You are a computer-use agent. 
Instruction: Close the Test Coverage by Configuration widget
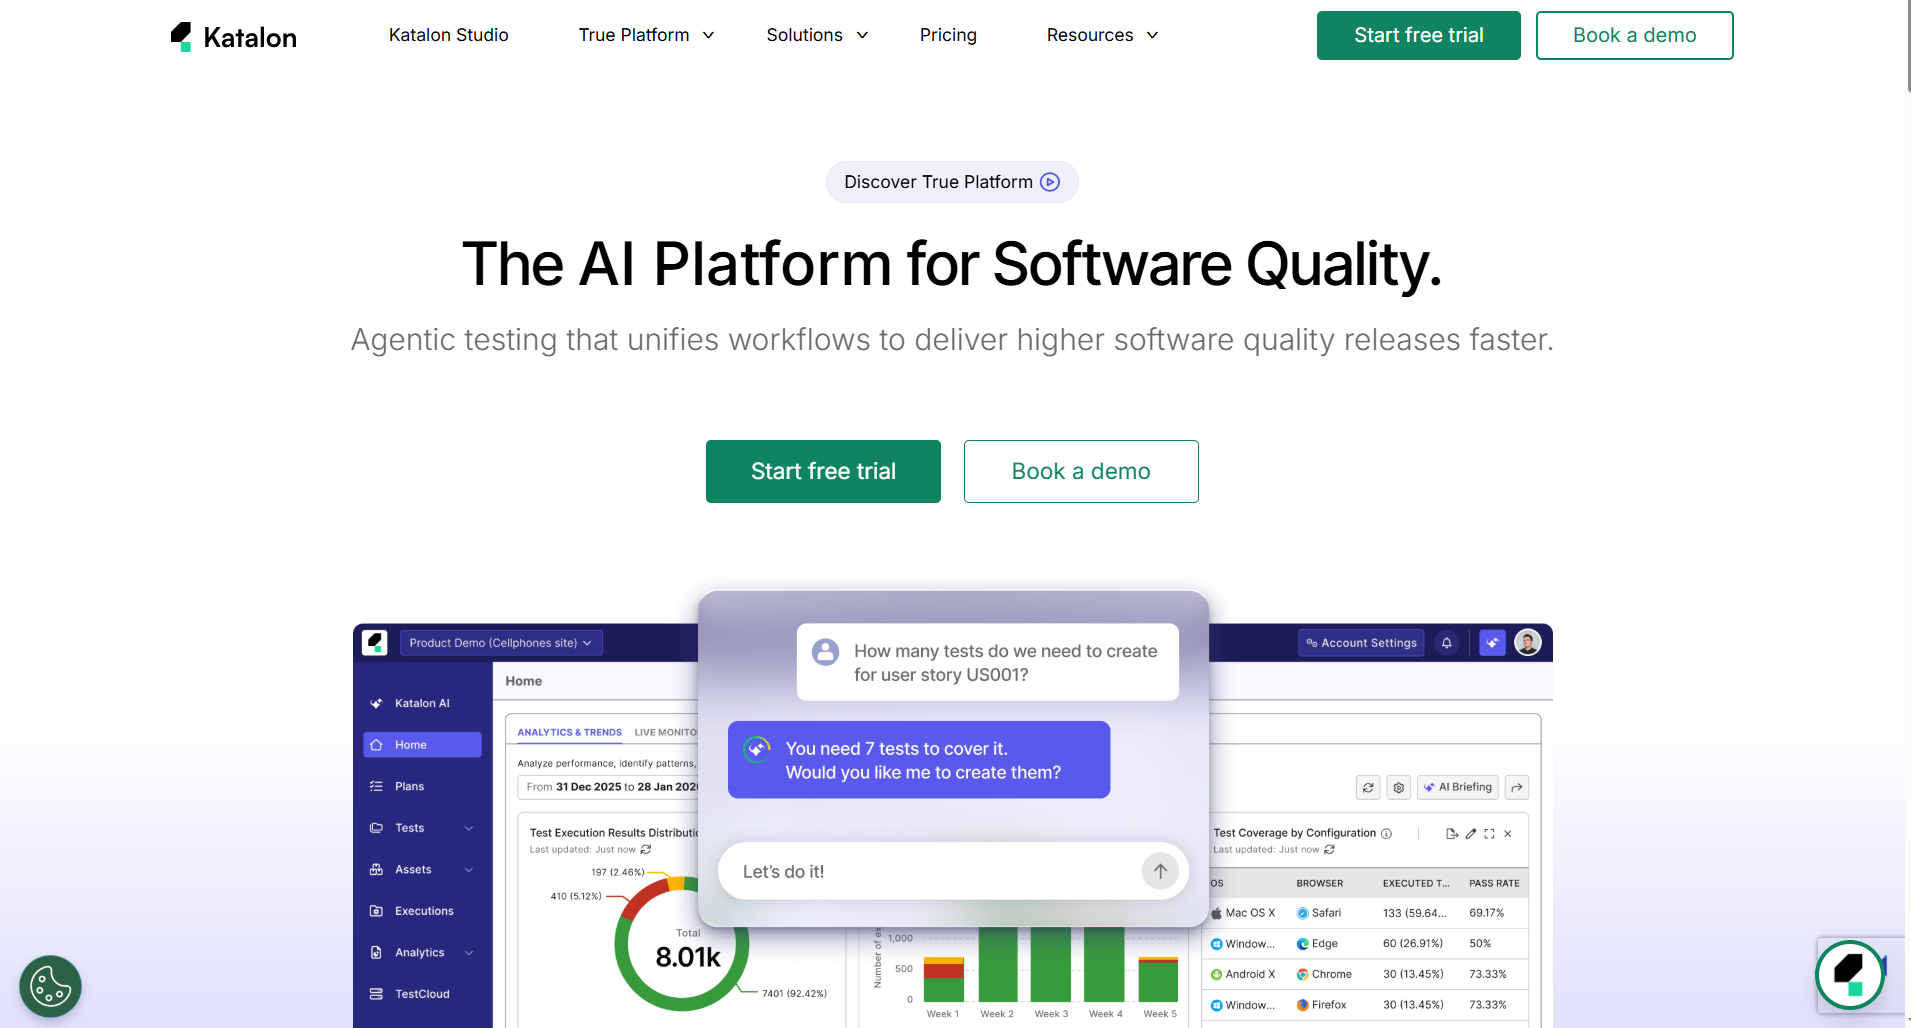point(1508,833)
